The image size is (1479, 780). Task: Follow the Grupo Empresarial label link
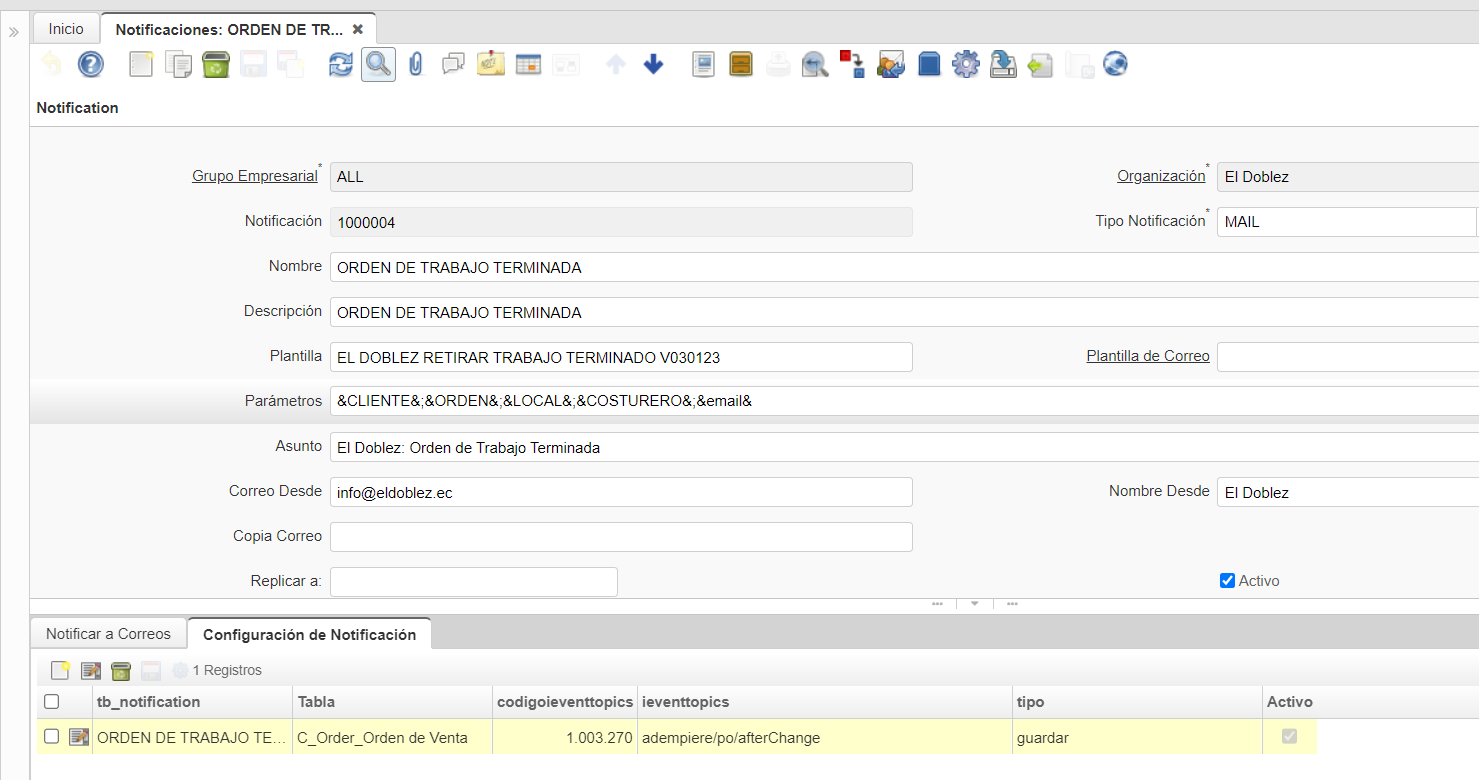[x=254, y=176]
